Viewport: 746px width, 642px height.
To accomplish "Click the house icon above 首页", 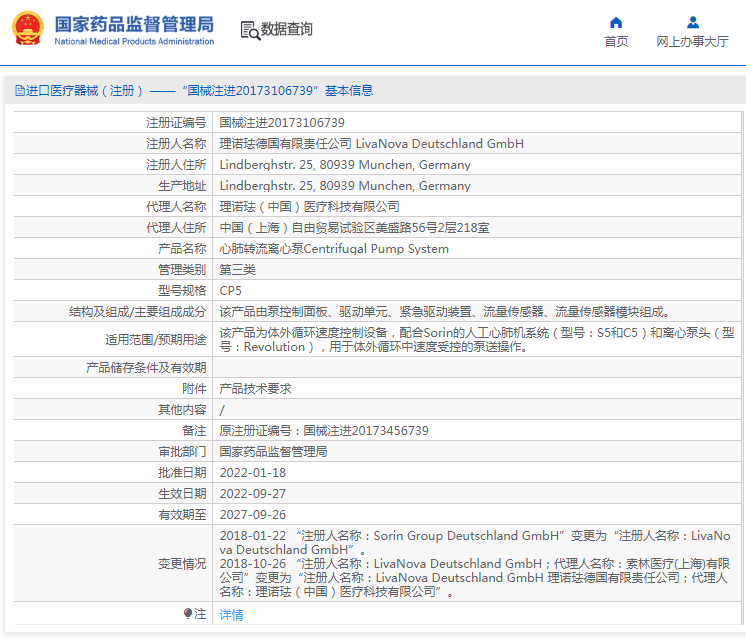I will point(616,22).
